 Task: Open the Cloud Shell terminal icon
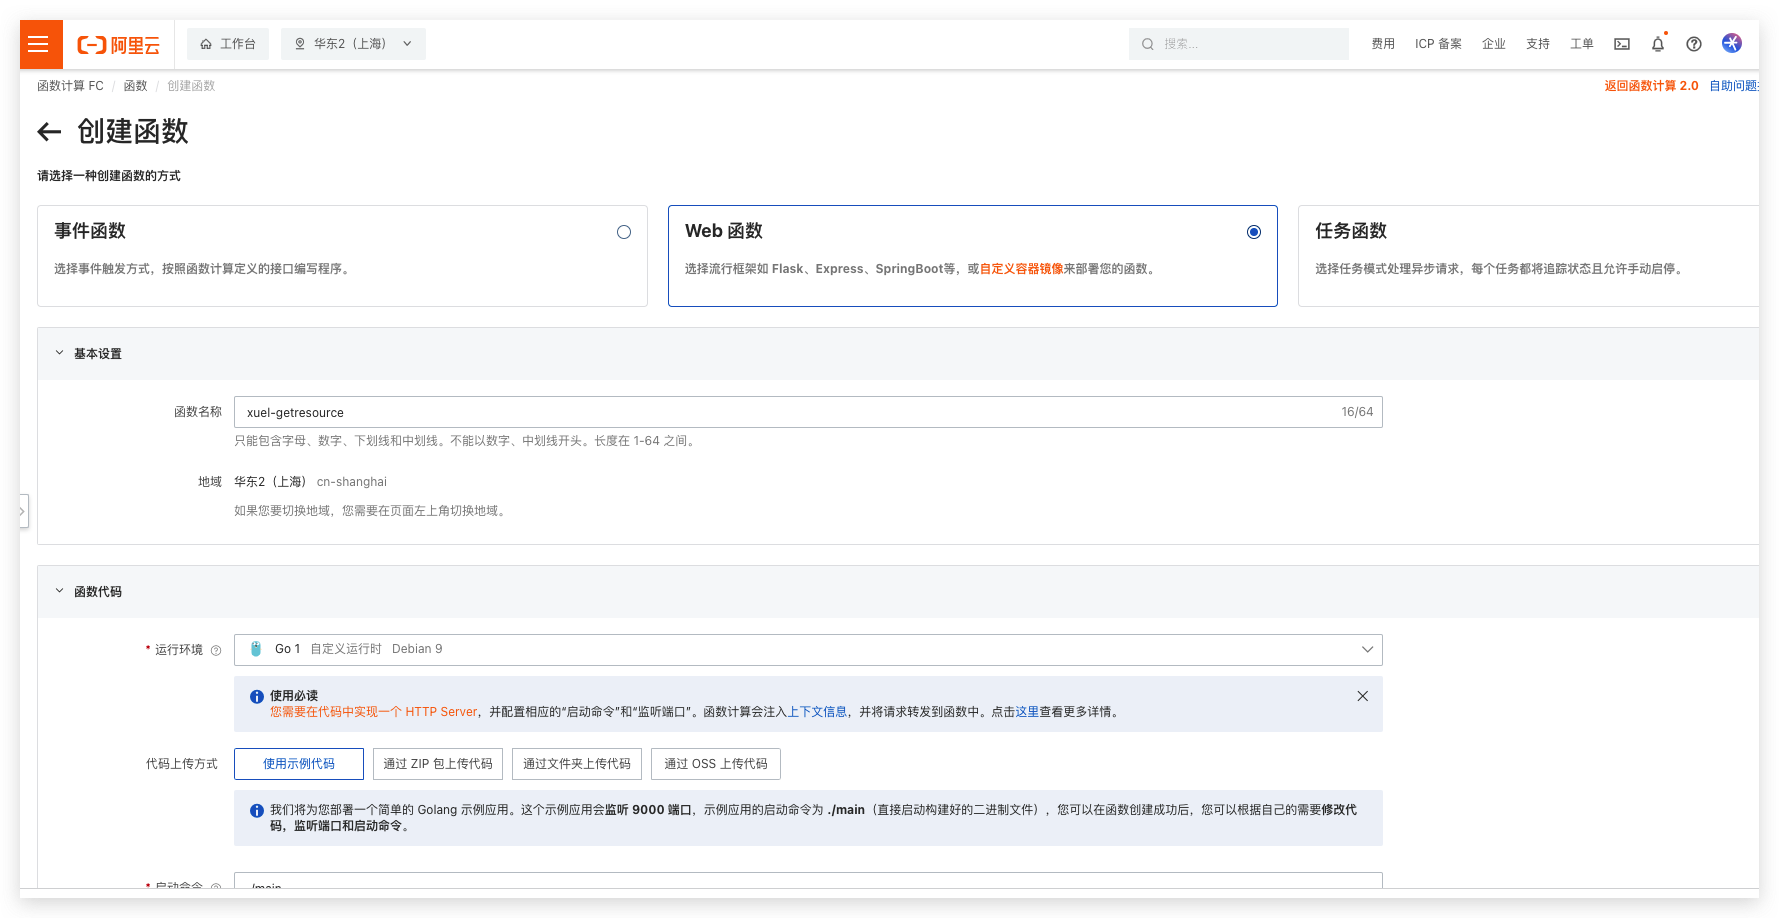tap(1622, 44)
